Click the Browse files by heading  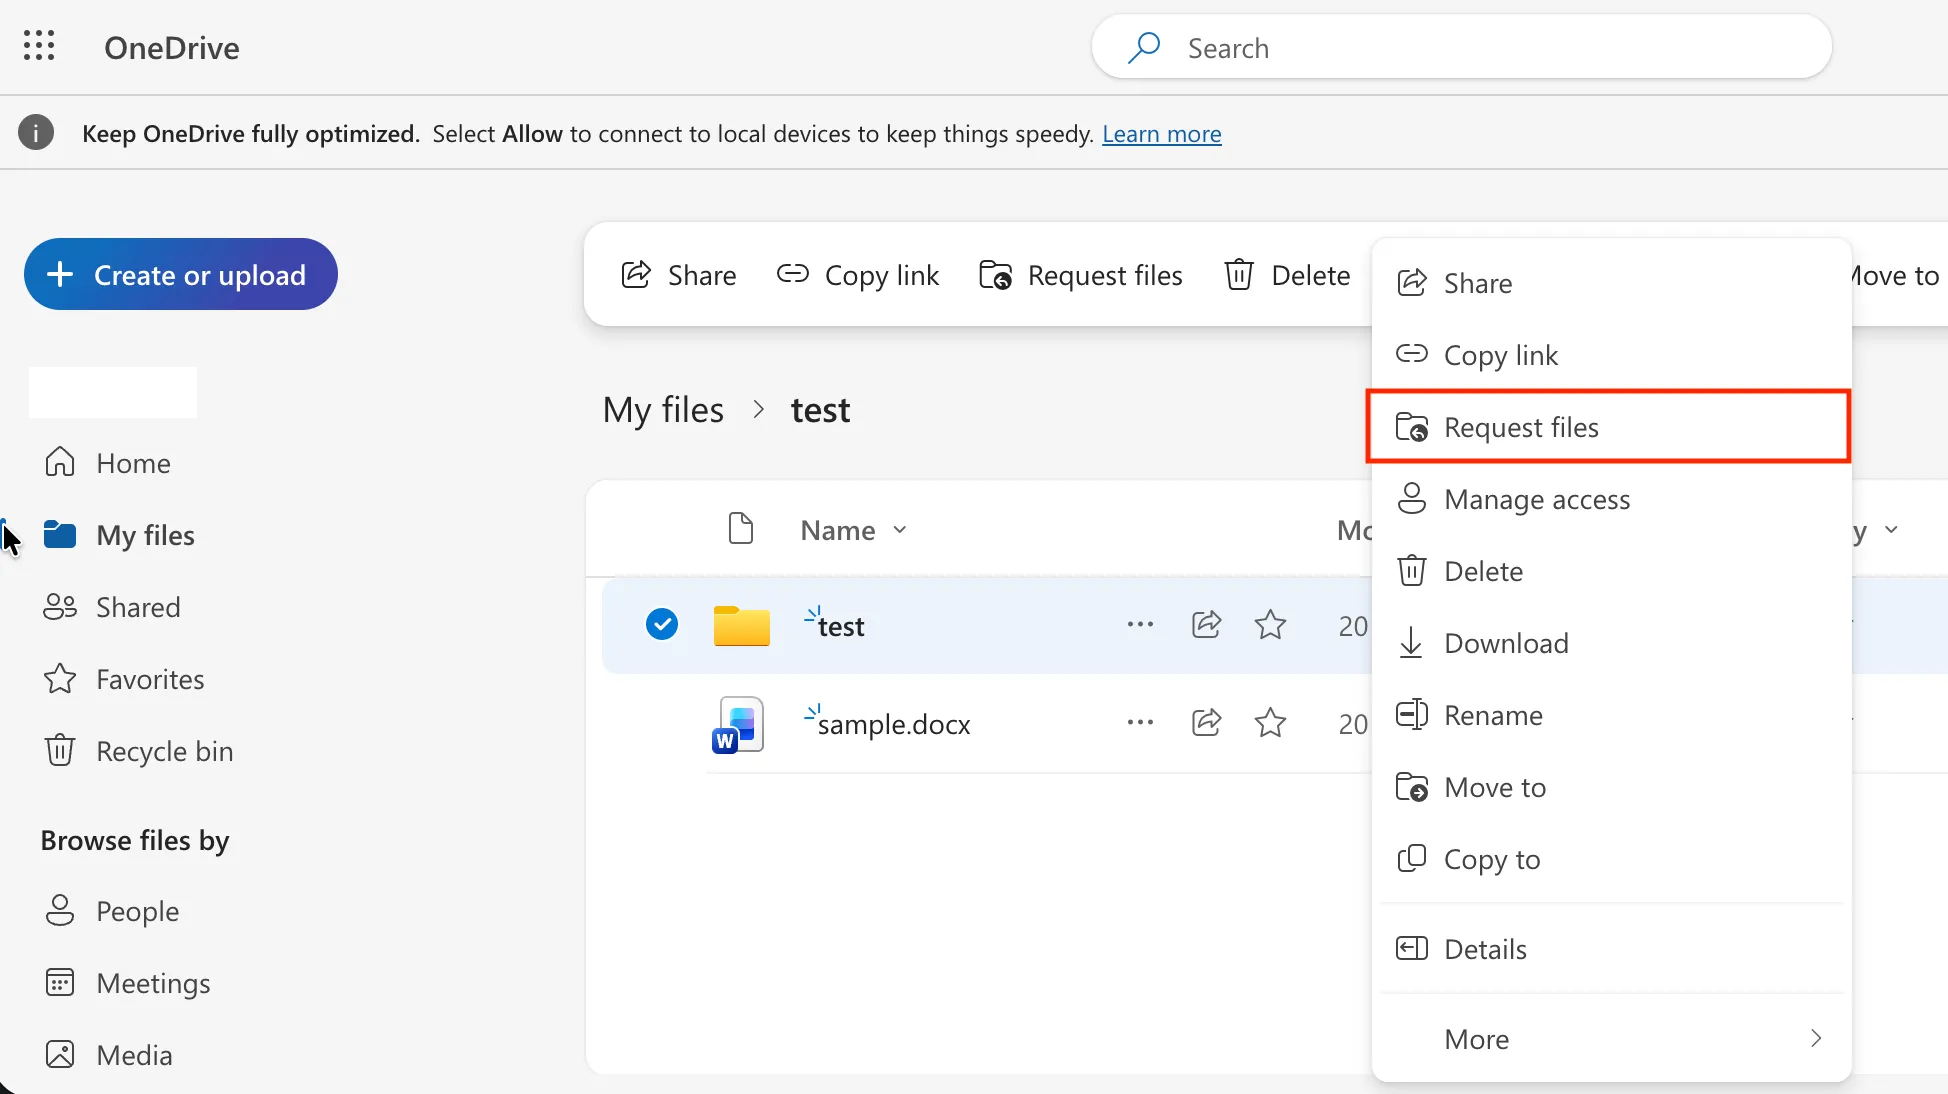(135, 840)
